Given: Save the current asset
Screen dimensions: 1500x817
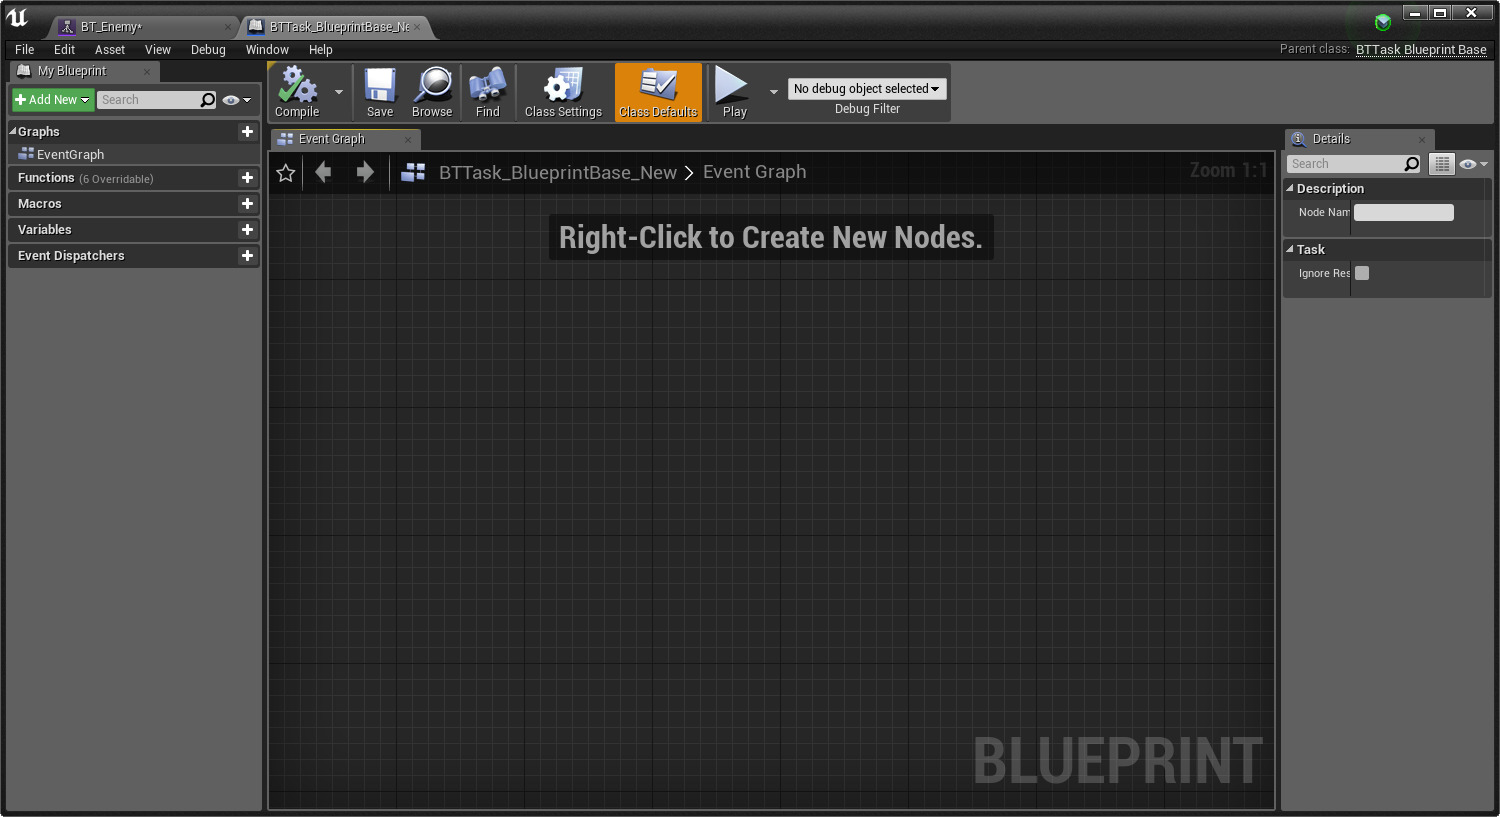Looking at the screenshot, I should point(379,92).
